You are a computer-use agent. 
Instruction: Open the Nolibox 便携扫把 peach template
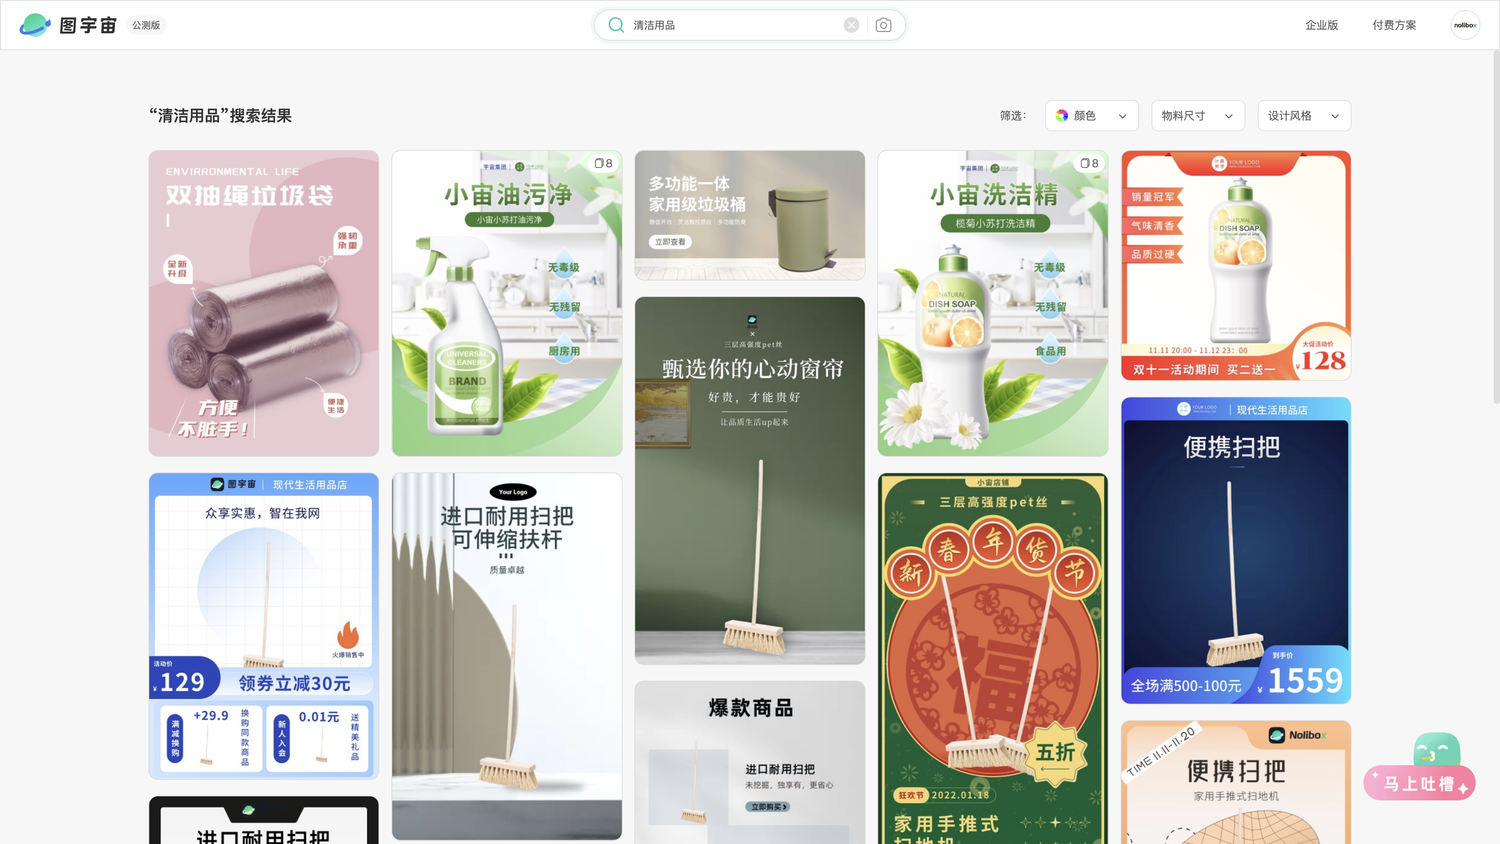(1236, 782)
